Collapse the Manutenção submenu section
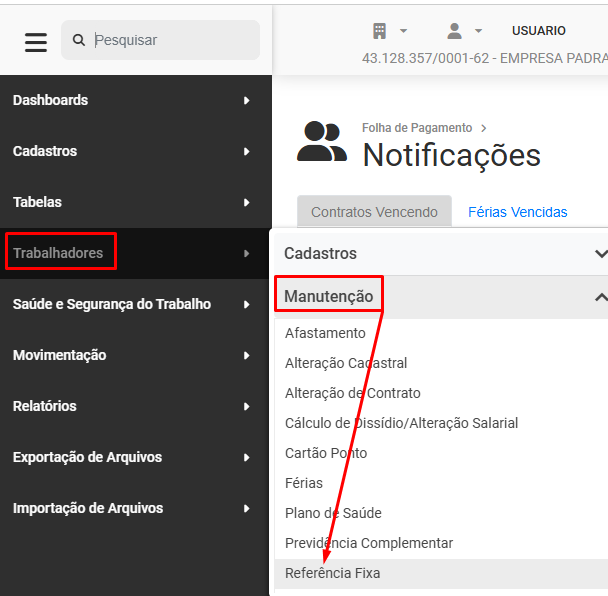The width and height of the screenshot is (608, 596). pyautogui.click(x=599, y=297)
